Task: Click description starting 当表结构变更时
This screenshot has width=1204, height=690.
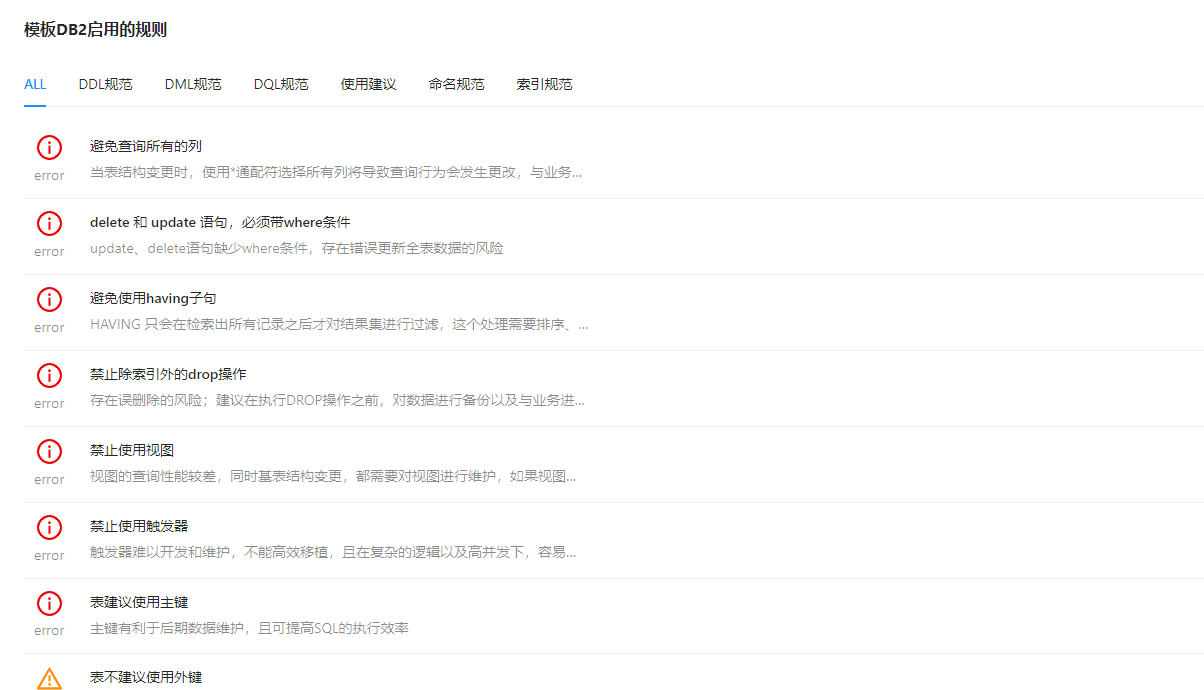Action: click(336, 172)
